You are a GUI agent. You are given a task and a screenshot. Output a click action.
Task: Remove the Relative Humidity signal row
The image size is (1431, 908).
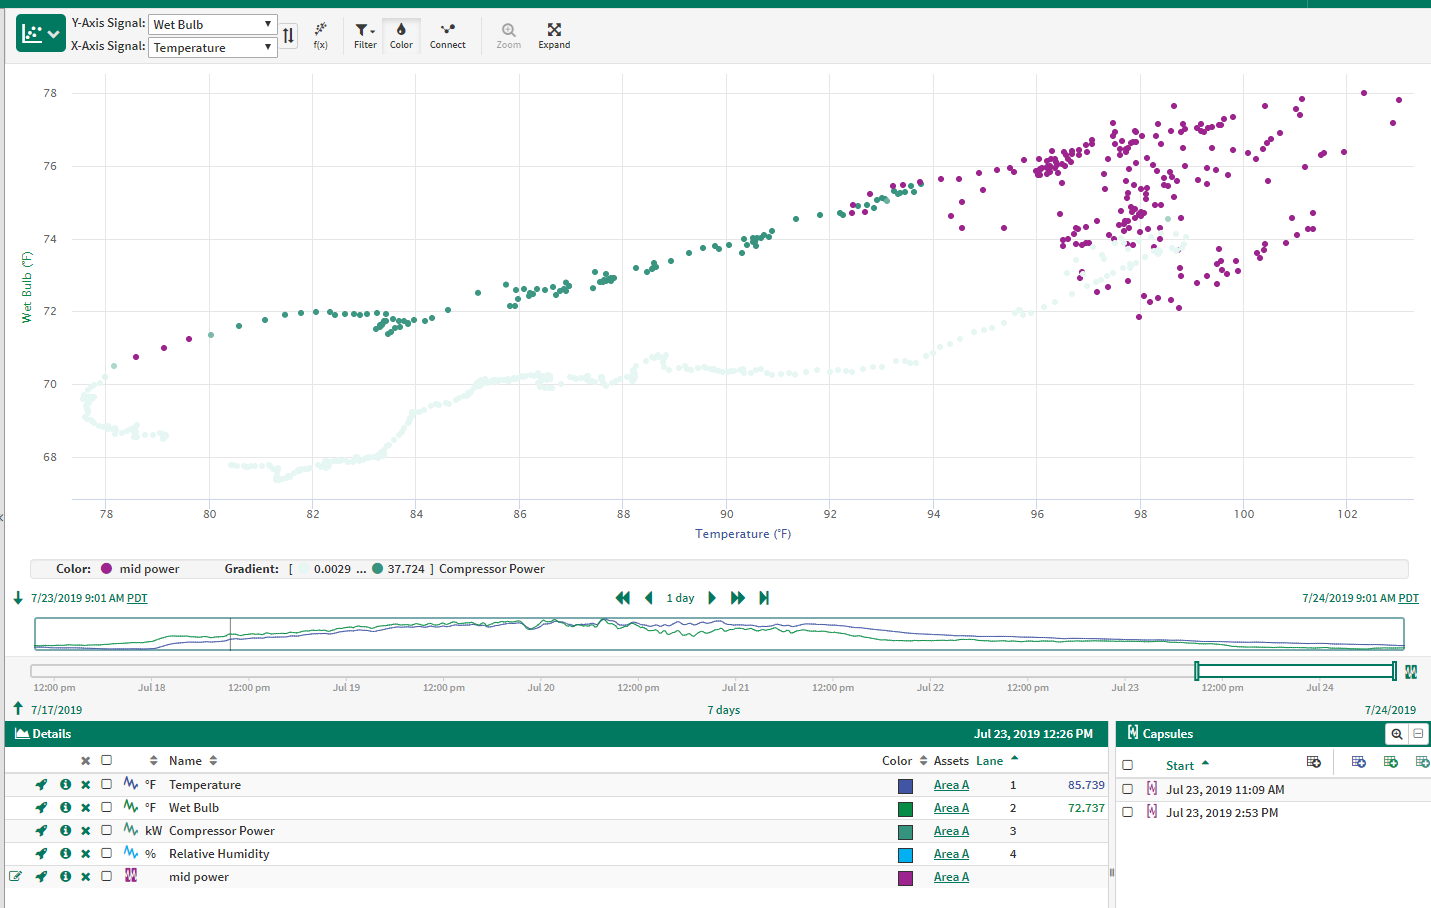tap(86, 854)
